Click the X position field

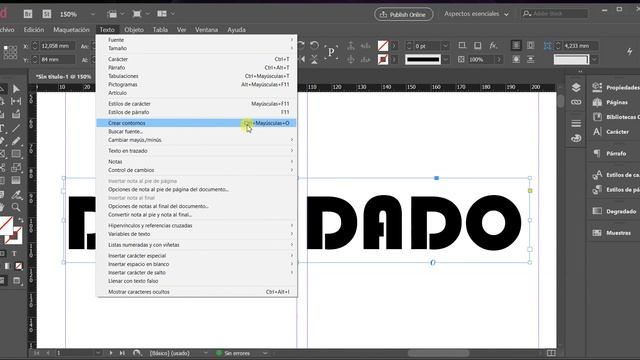57,46
